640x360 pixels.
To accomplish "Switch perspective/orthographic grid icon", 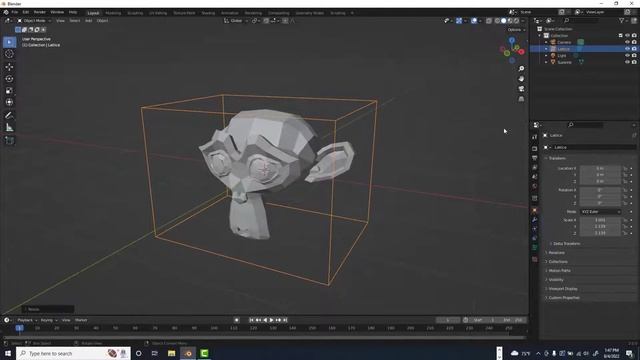I will (521, 99).
